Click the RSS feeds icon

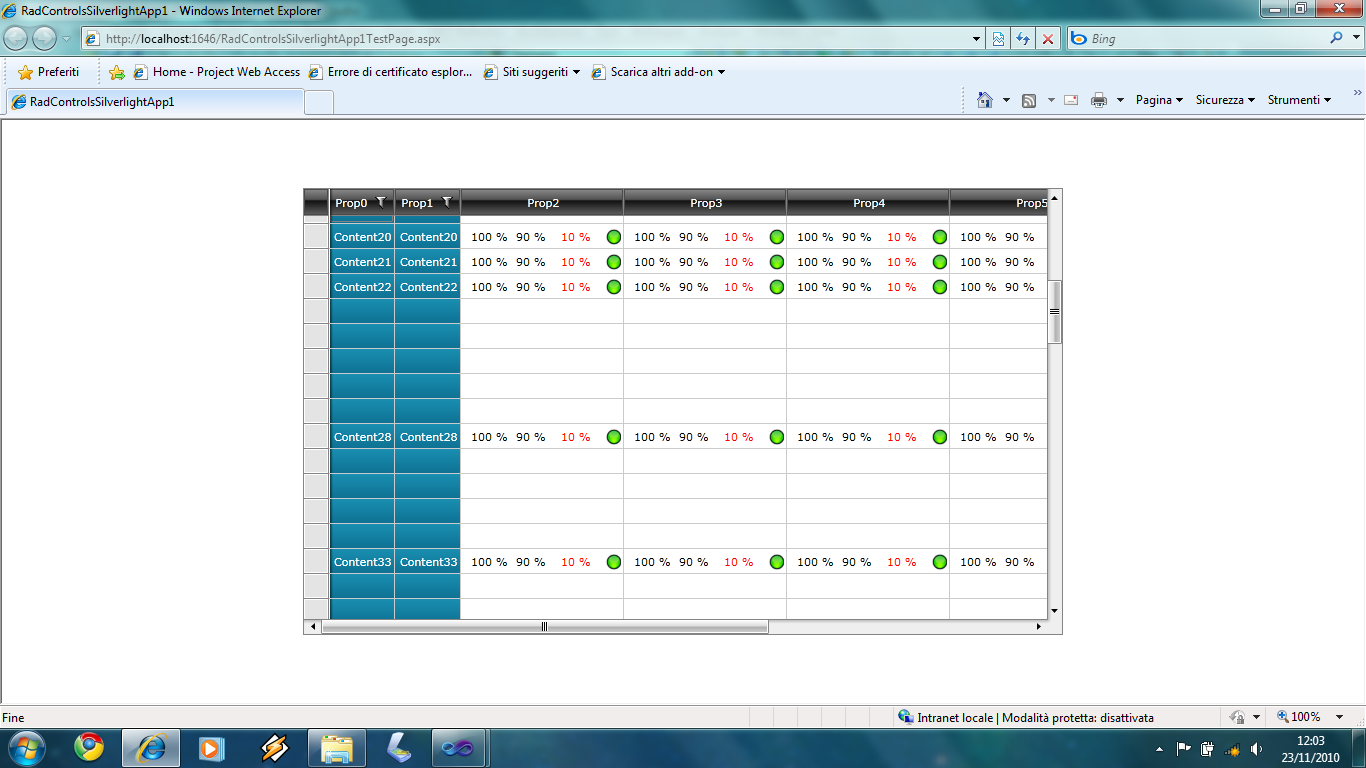pyautogui.click(x=1029, y=100)
